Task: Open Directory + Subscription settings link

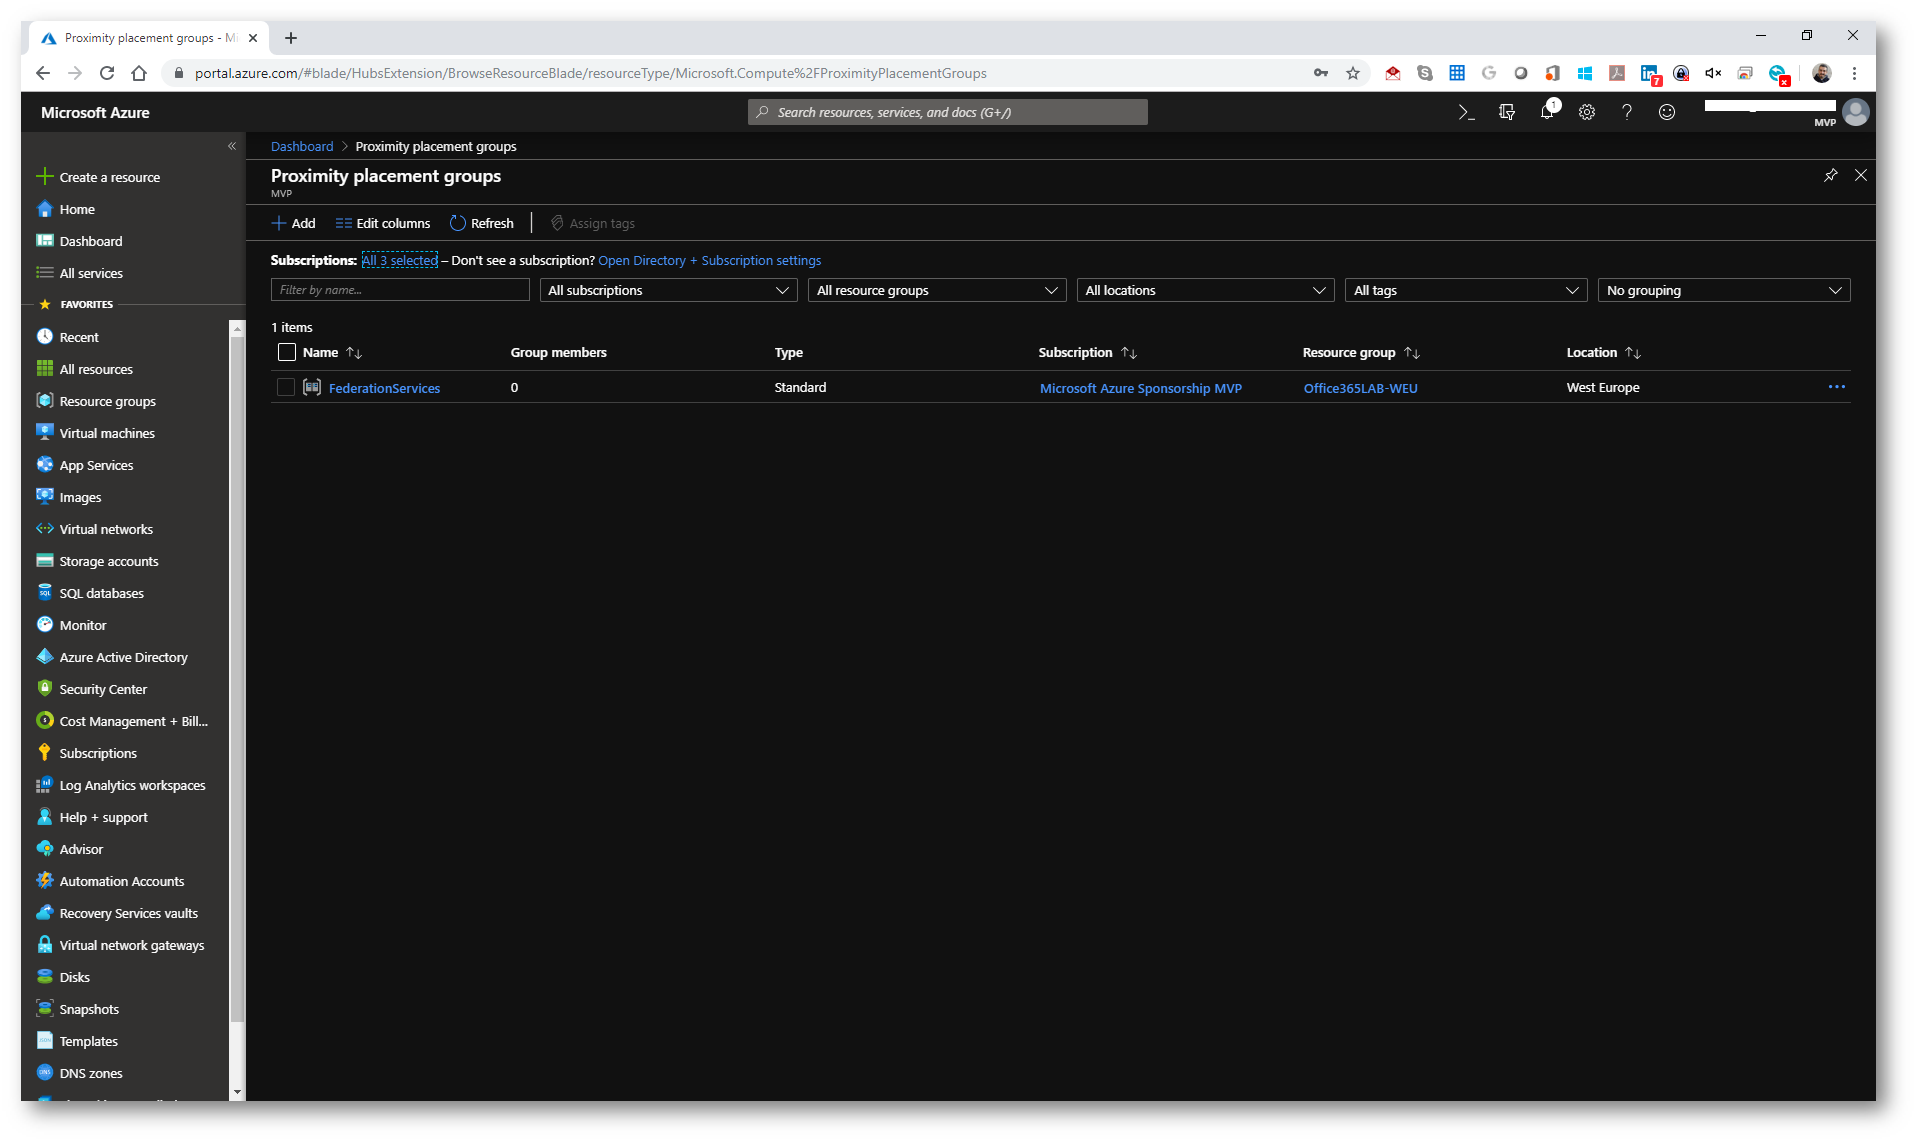Action: click(709, 260)
